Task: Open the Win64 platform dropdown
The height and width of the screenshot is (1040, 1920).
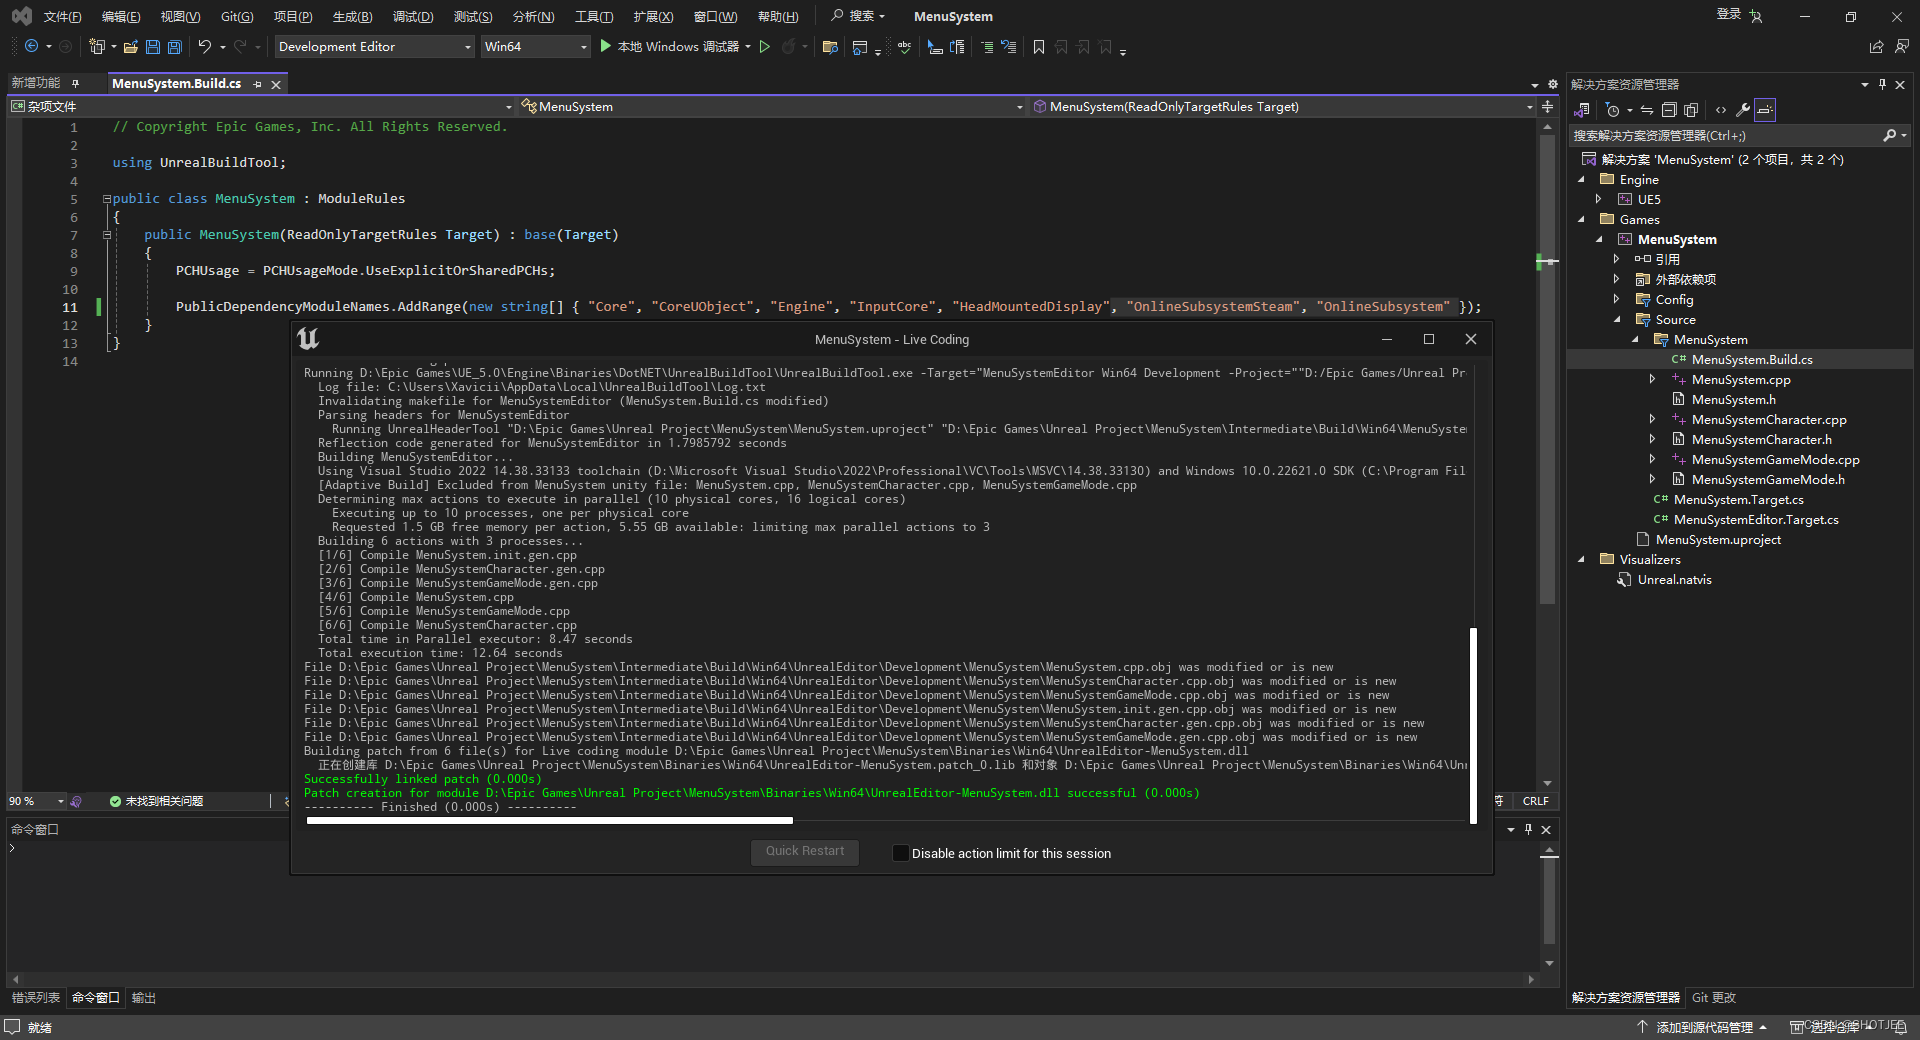Action: click(x=535, y=47)
